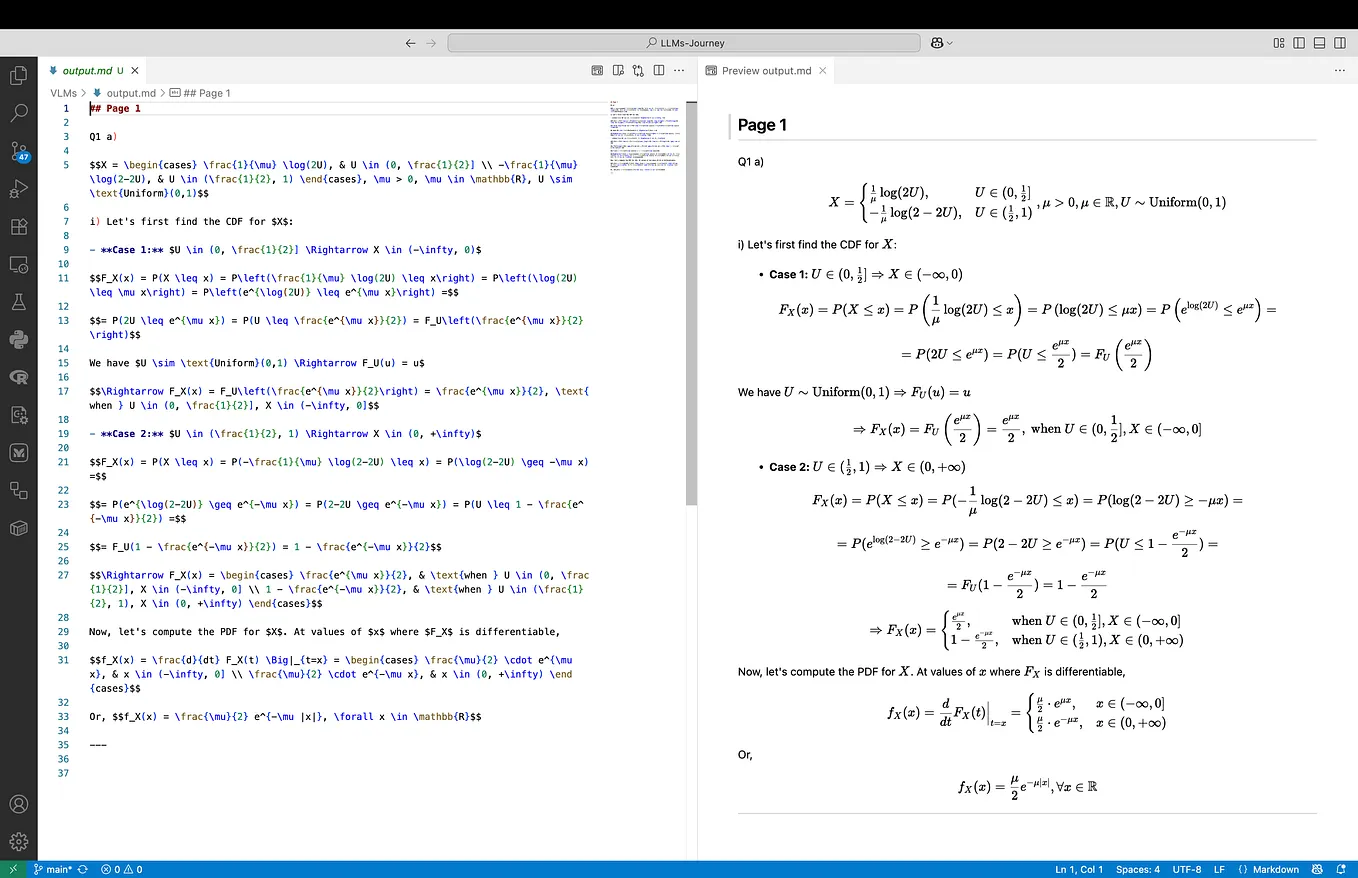Split the editor using the editor toolbar icon
Viewport: 1358px width, 878px height.
tap(659, 70)
